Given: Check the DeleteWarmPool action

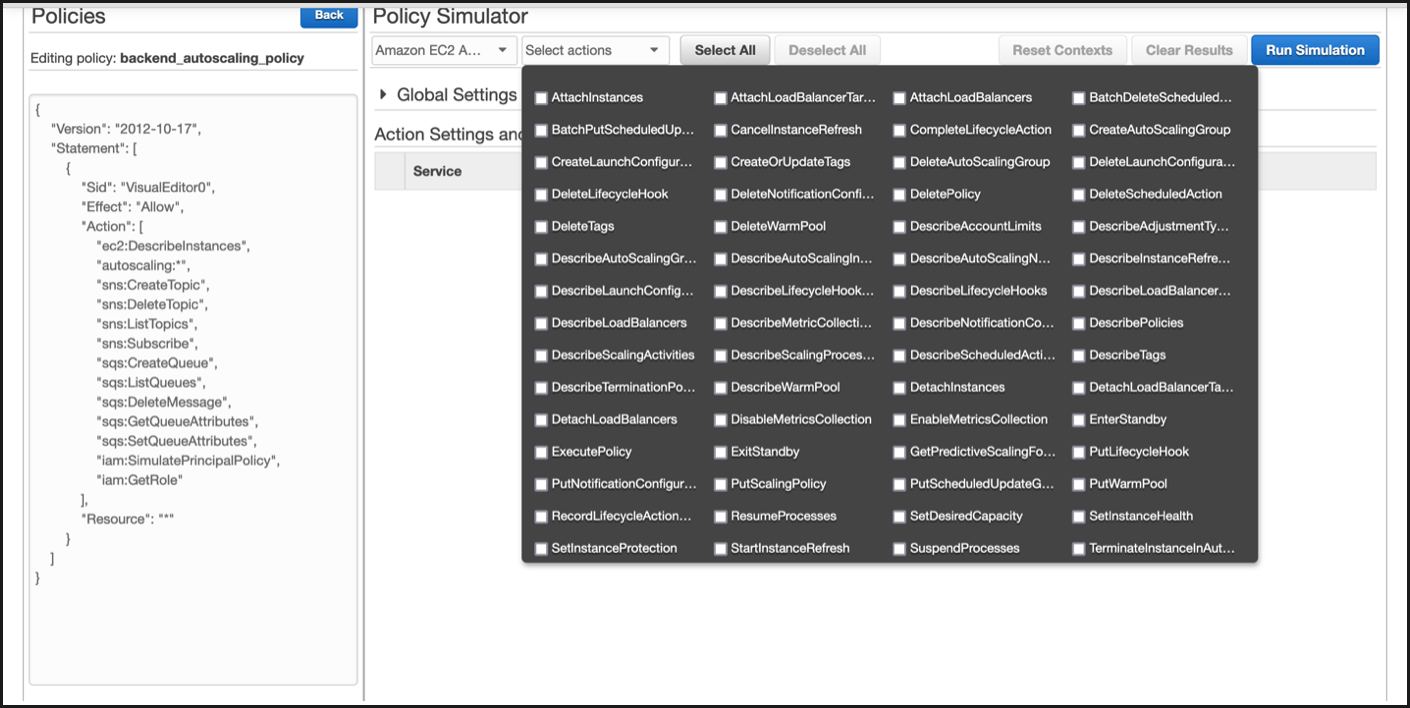Looking at the screenshot, I should (720, 227).
